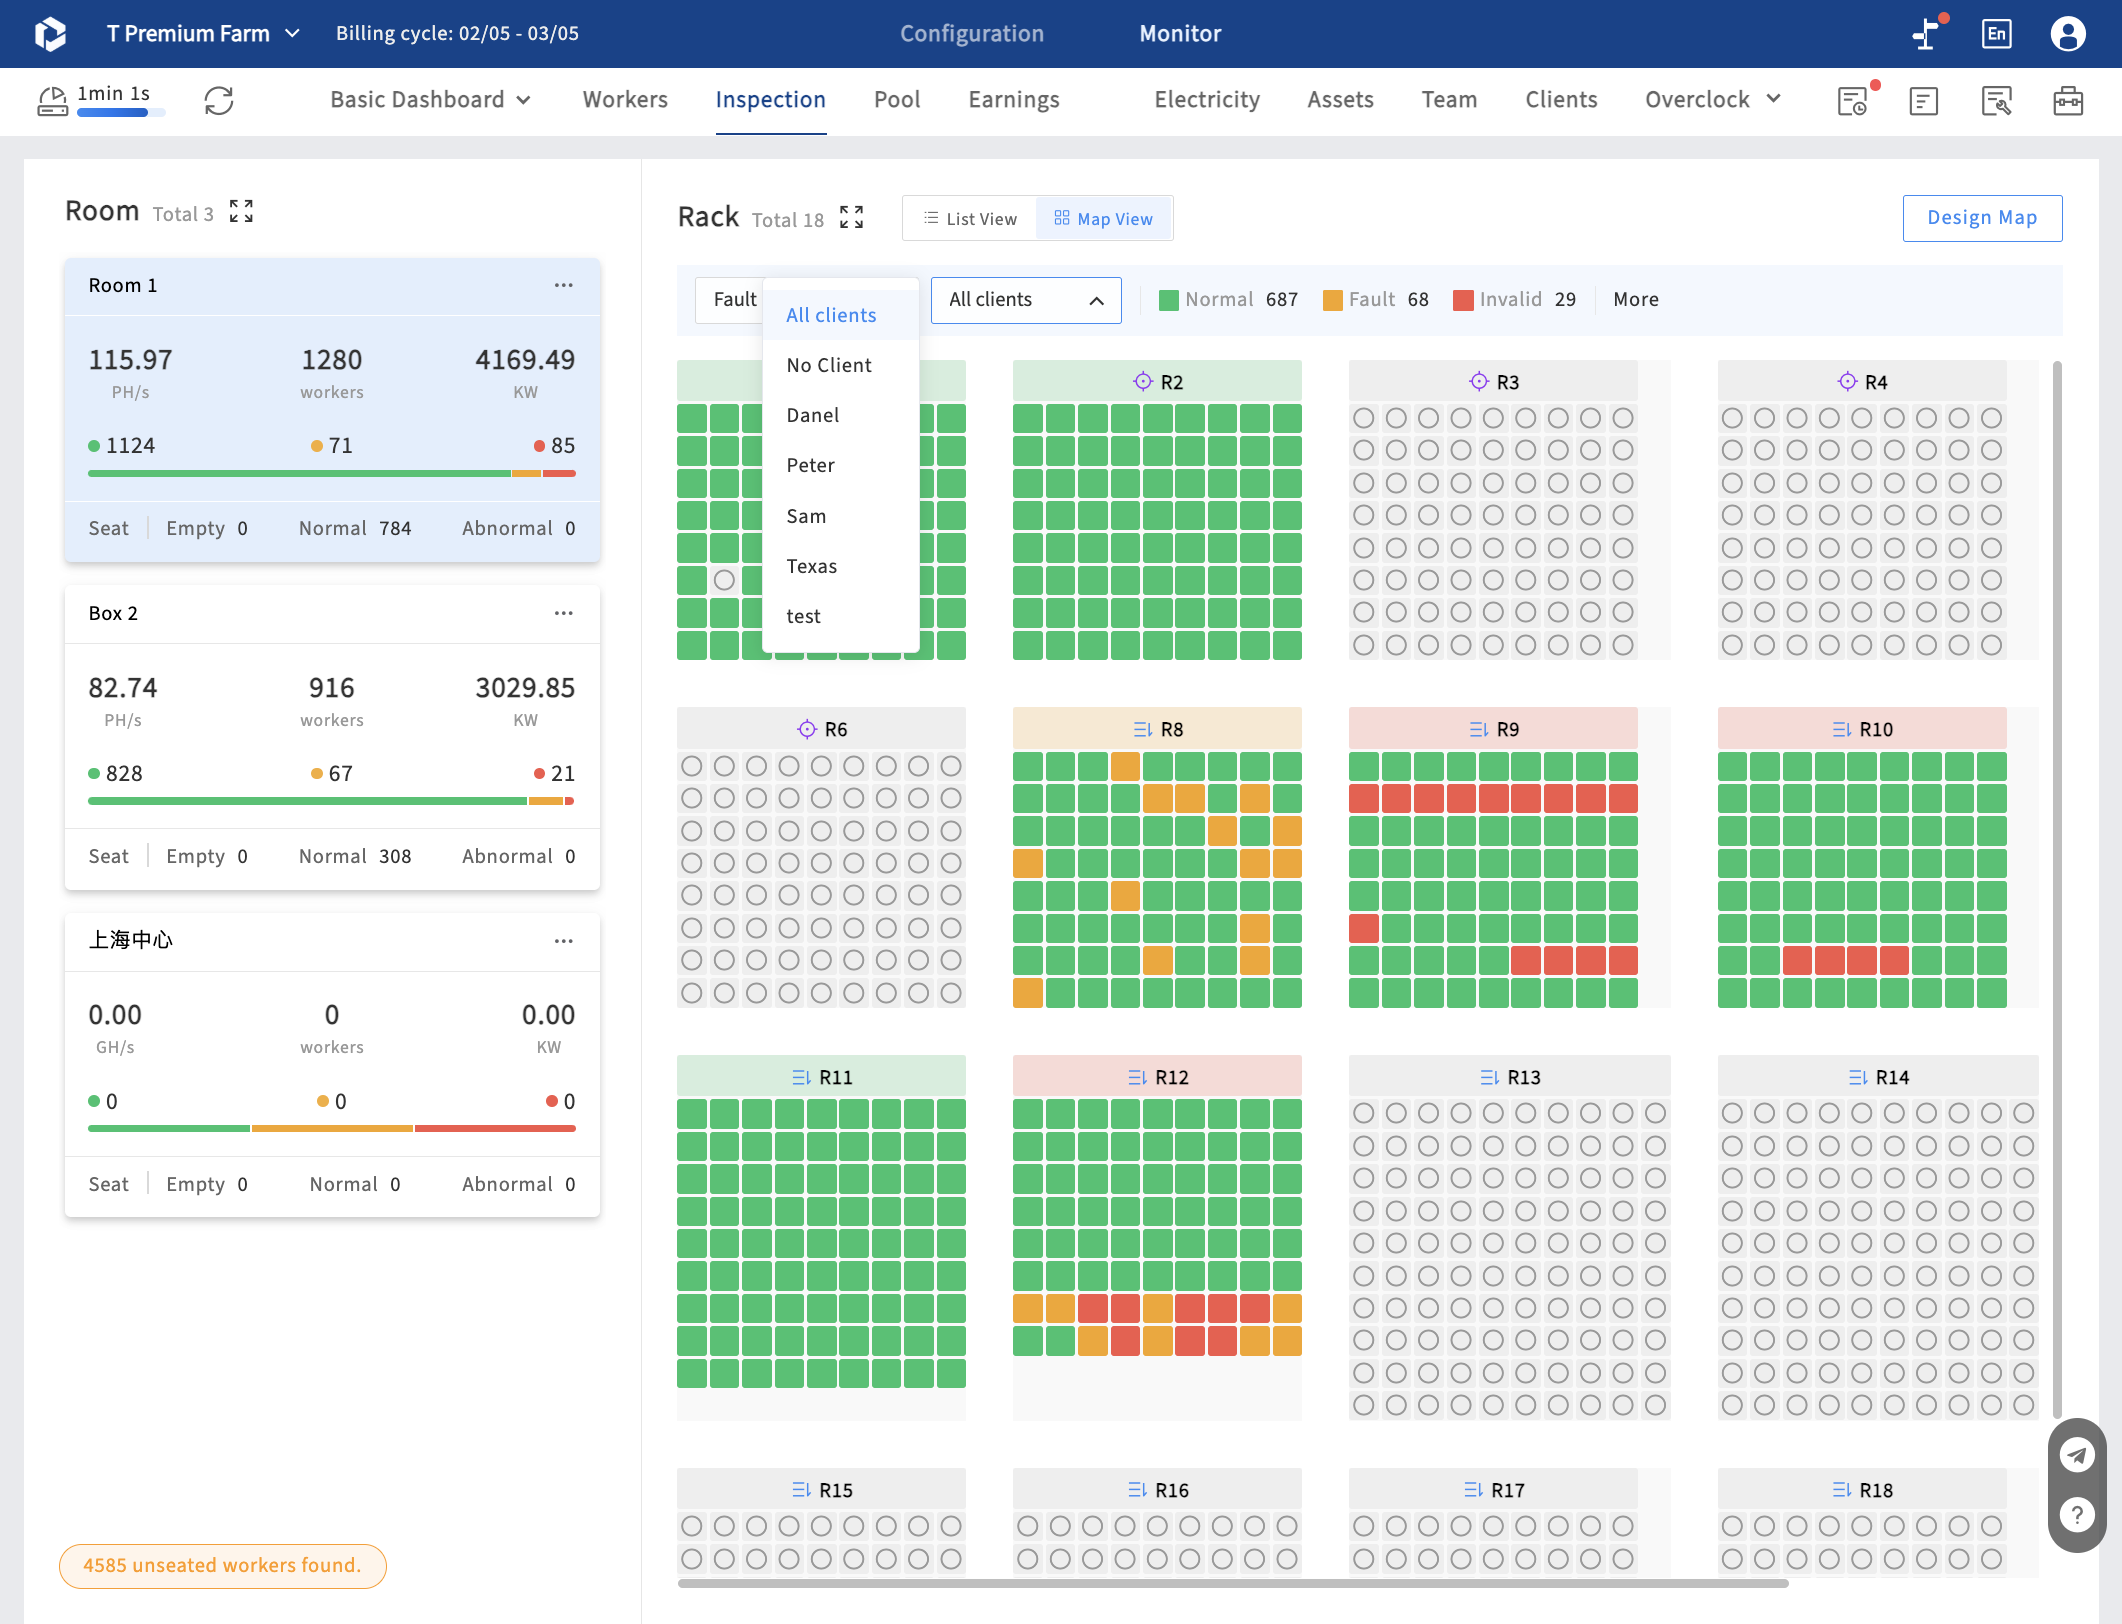Screen dimensions: 2122x1624
Task: Locate rack R2 via its target icon
Action: [x=1143, y=381]
